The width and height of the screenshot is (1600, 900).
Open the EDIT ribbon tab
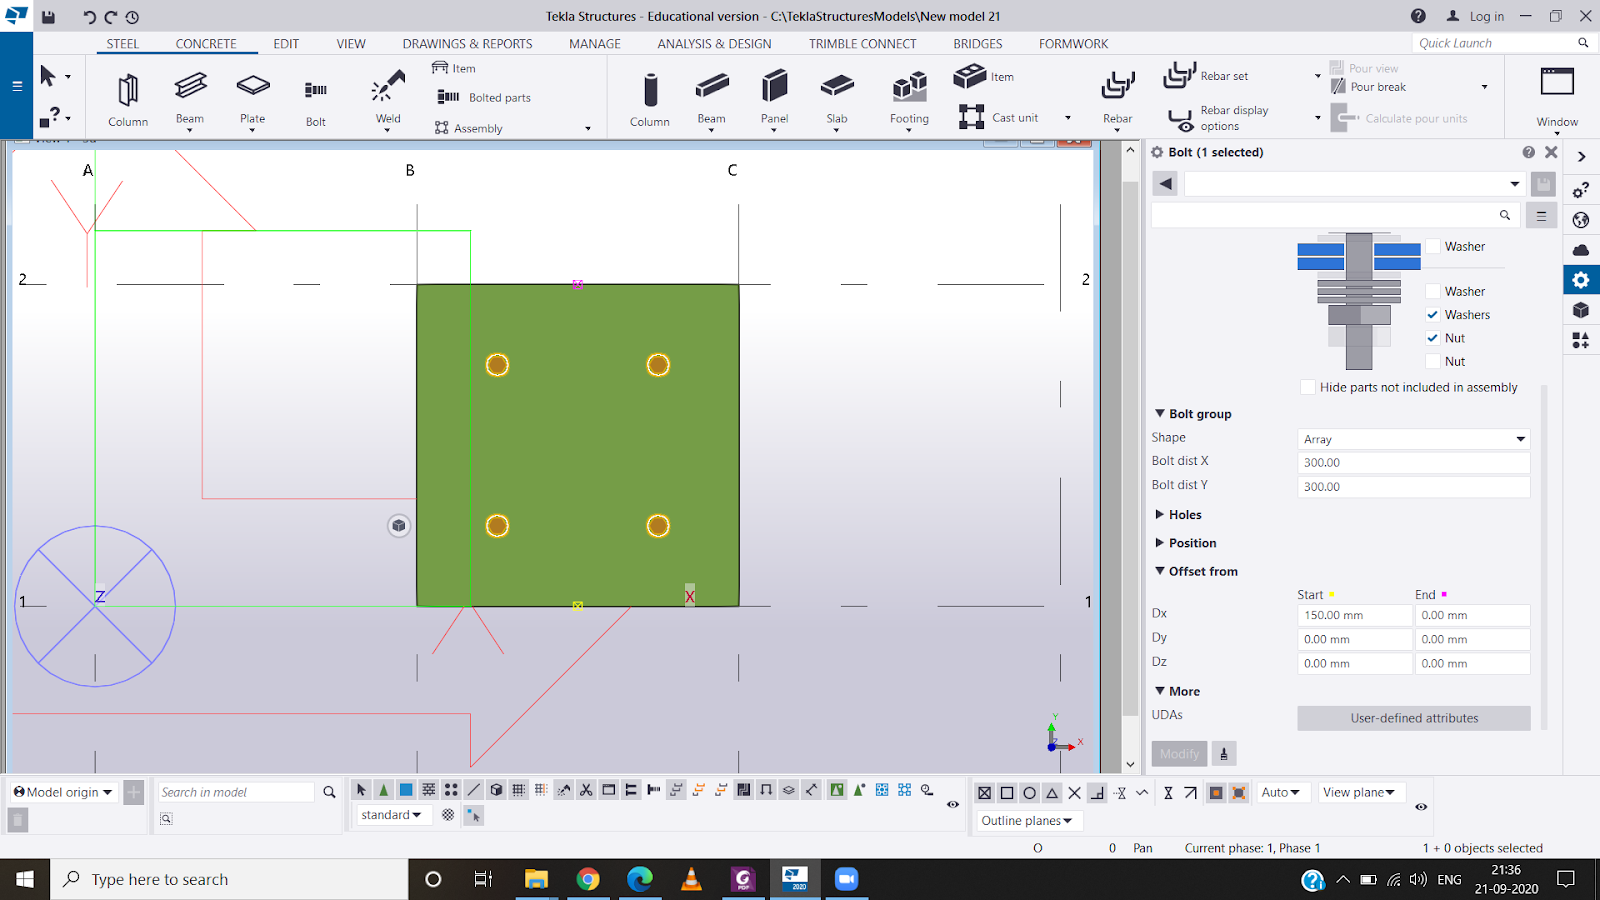point(286,44)
